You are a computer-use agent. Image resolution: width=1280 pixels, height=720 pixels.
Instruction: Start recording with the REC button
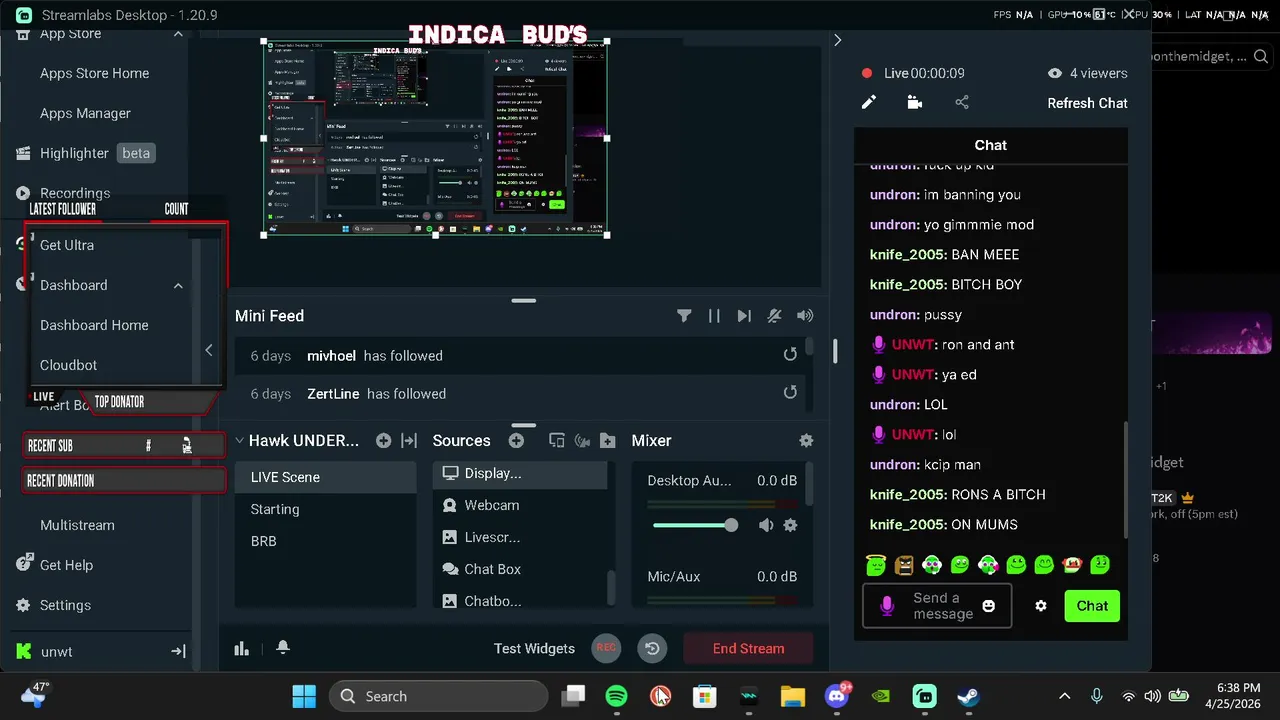coord(606,648)
